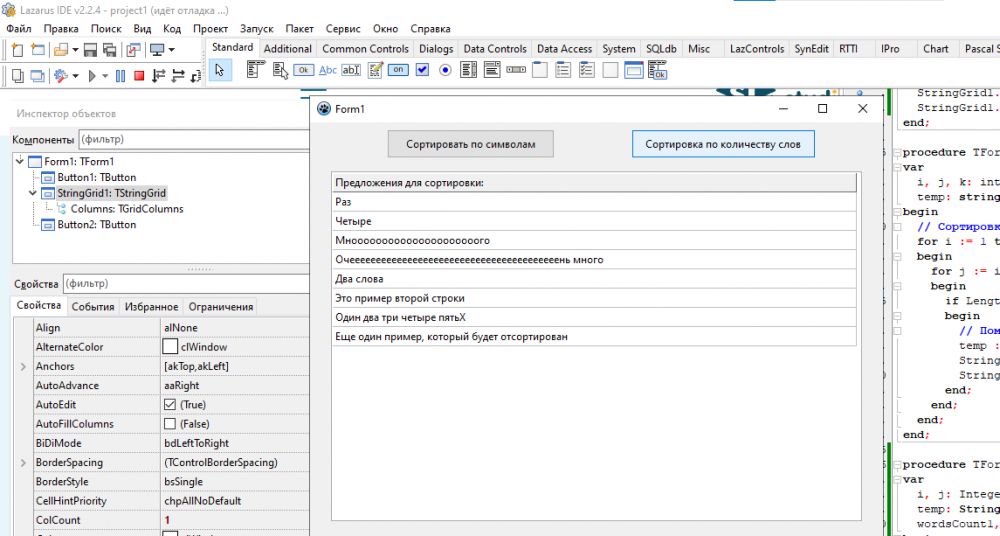Collapse the StringGrid1 tree node
The image size is (1000, 536).
(33, 193)
